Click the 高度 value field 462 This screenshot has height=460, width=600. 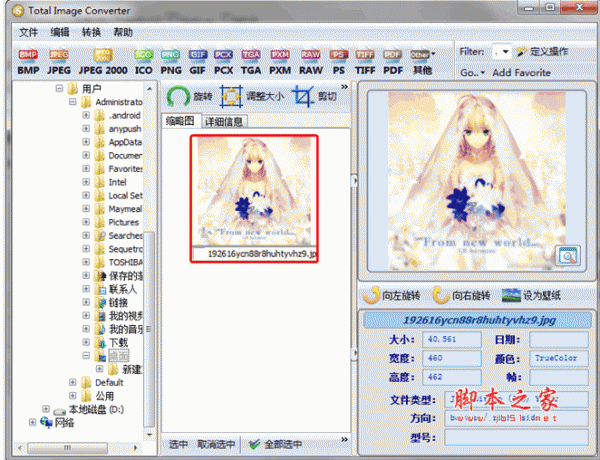point(452,377)
